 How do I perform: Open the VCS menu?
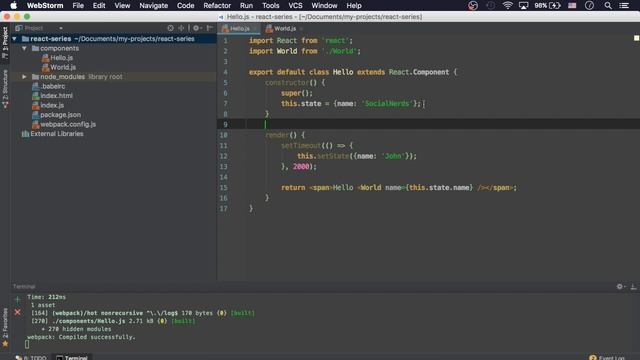(295, 6)
